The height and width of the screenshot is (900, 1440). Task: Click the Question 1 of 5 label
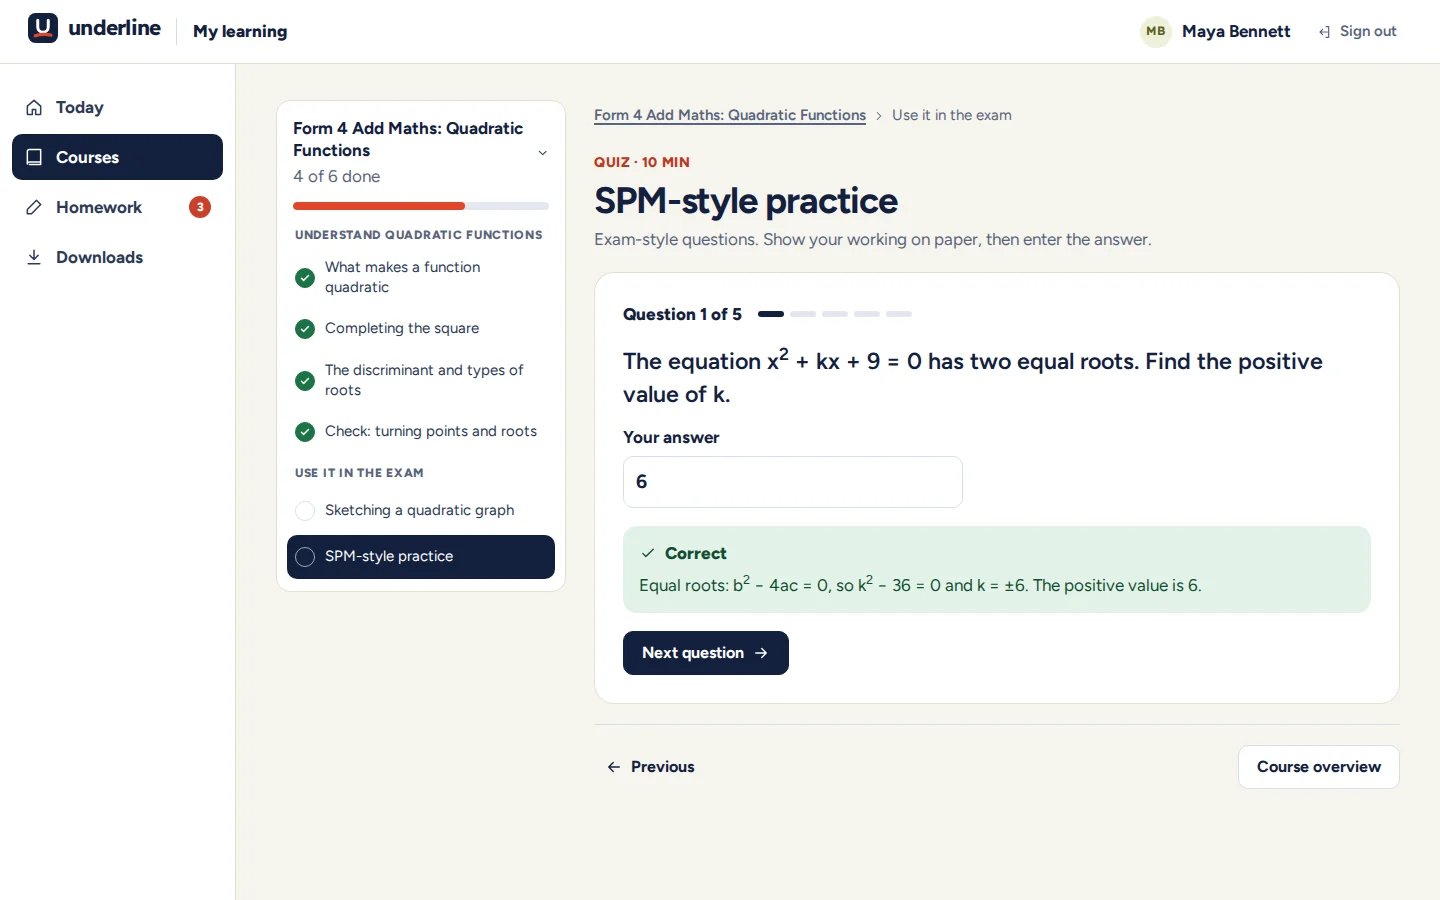[x=682, y=314]
